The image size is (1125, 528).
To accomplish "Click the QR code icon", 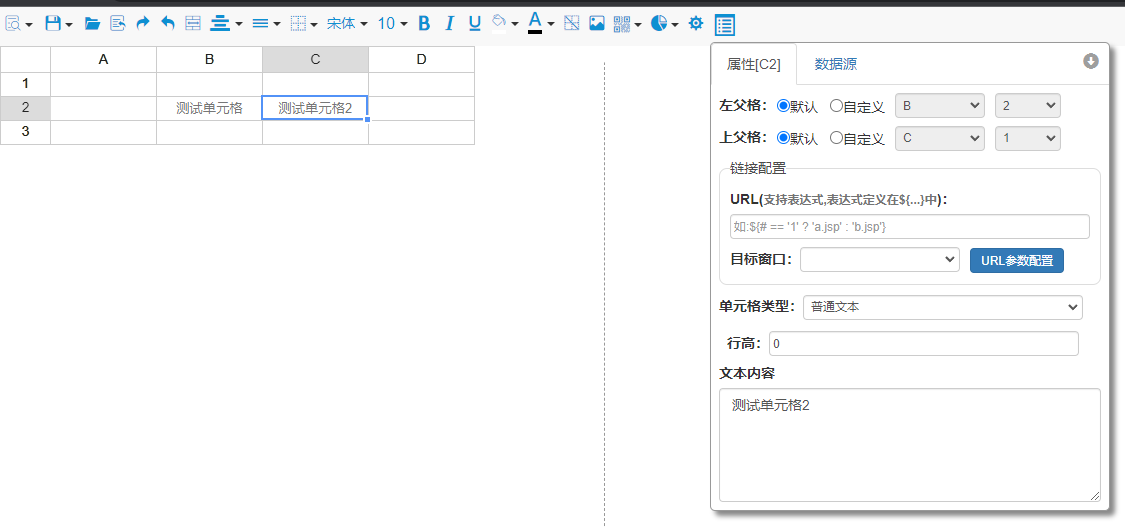I will point(622,24).
